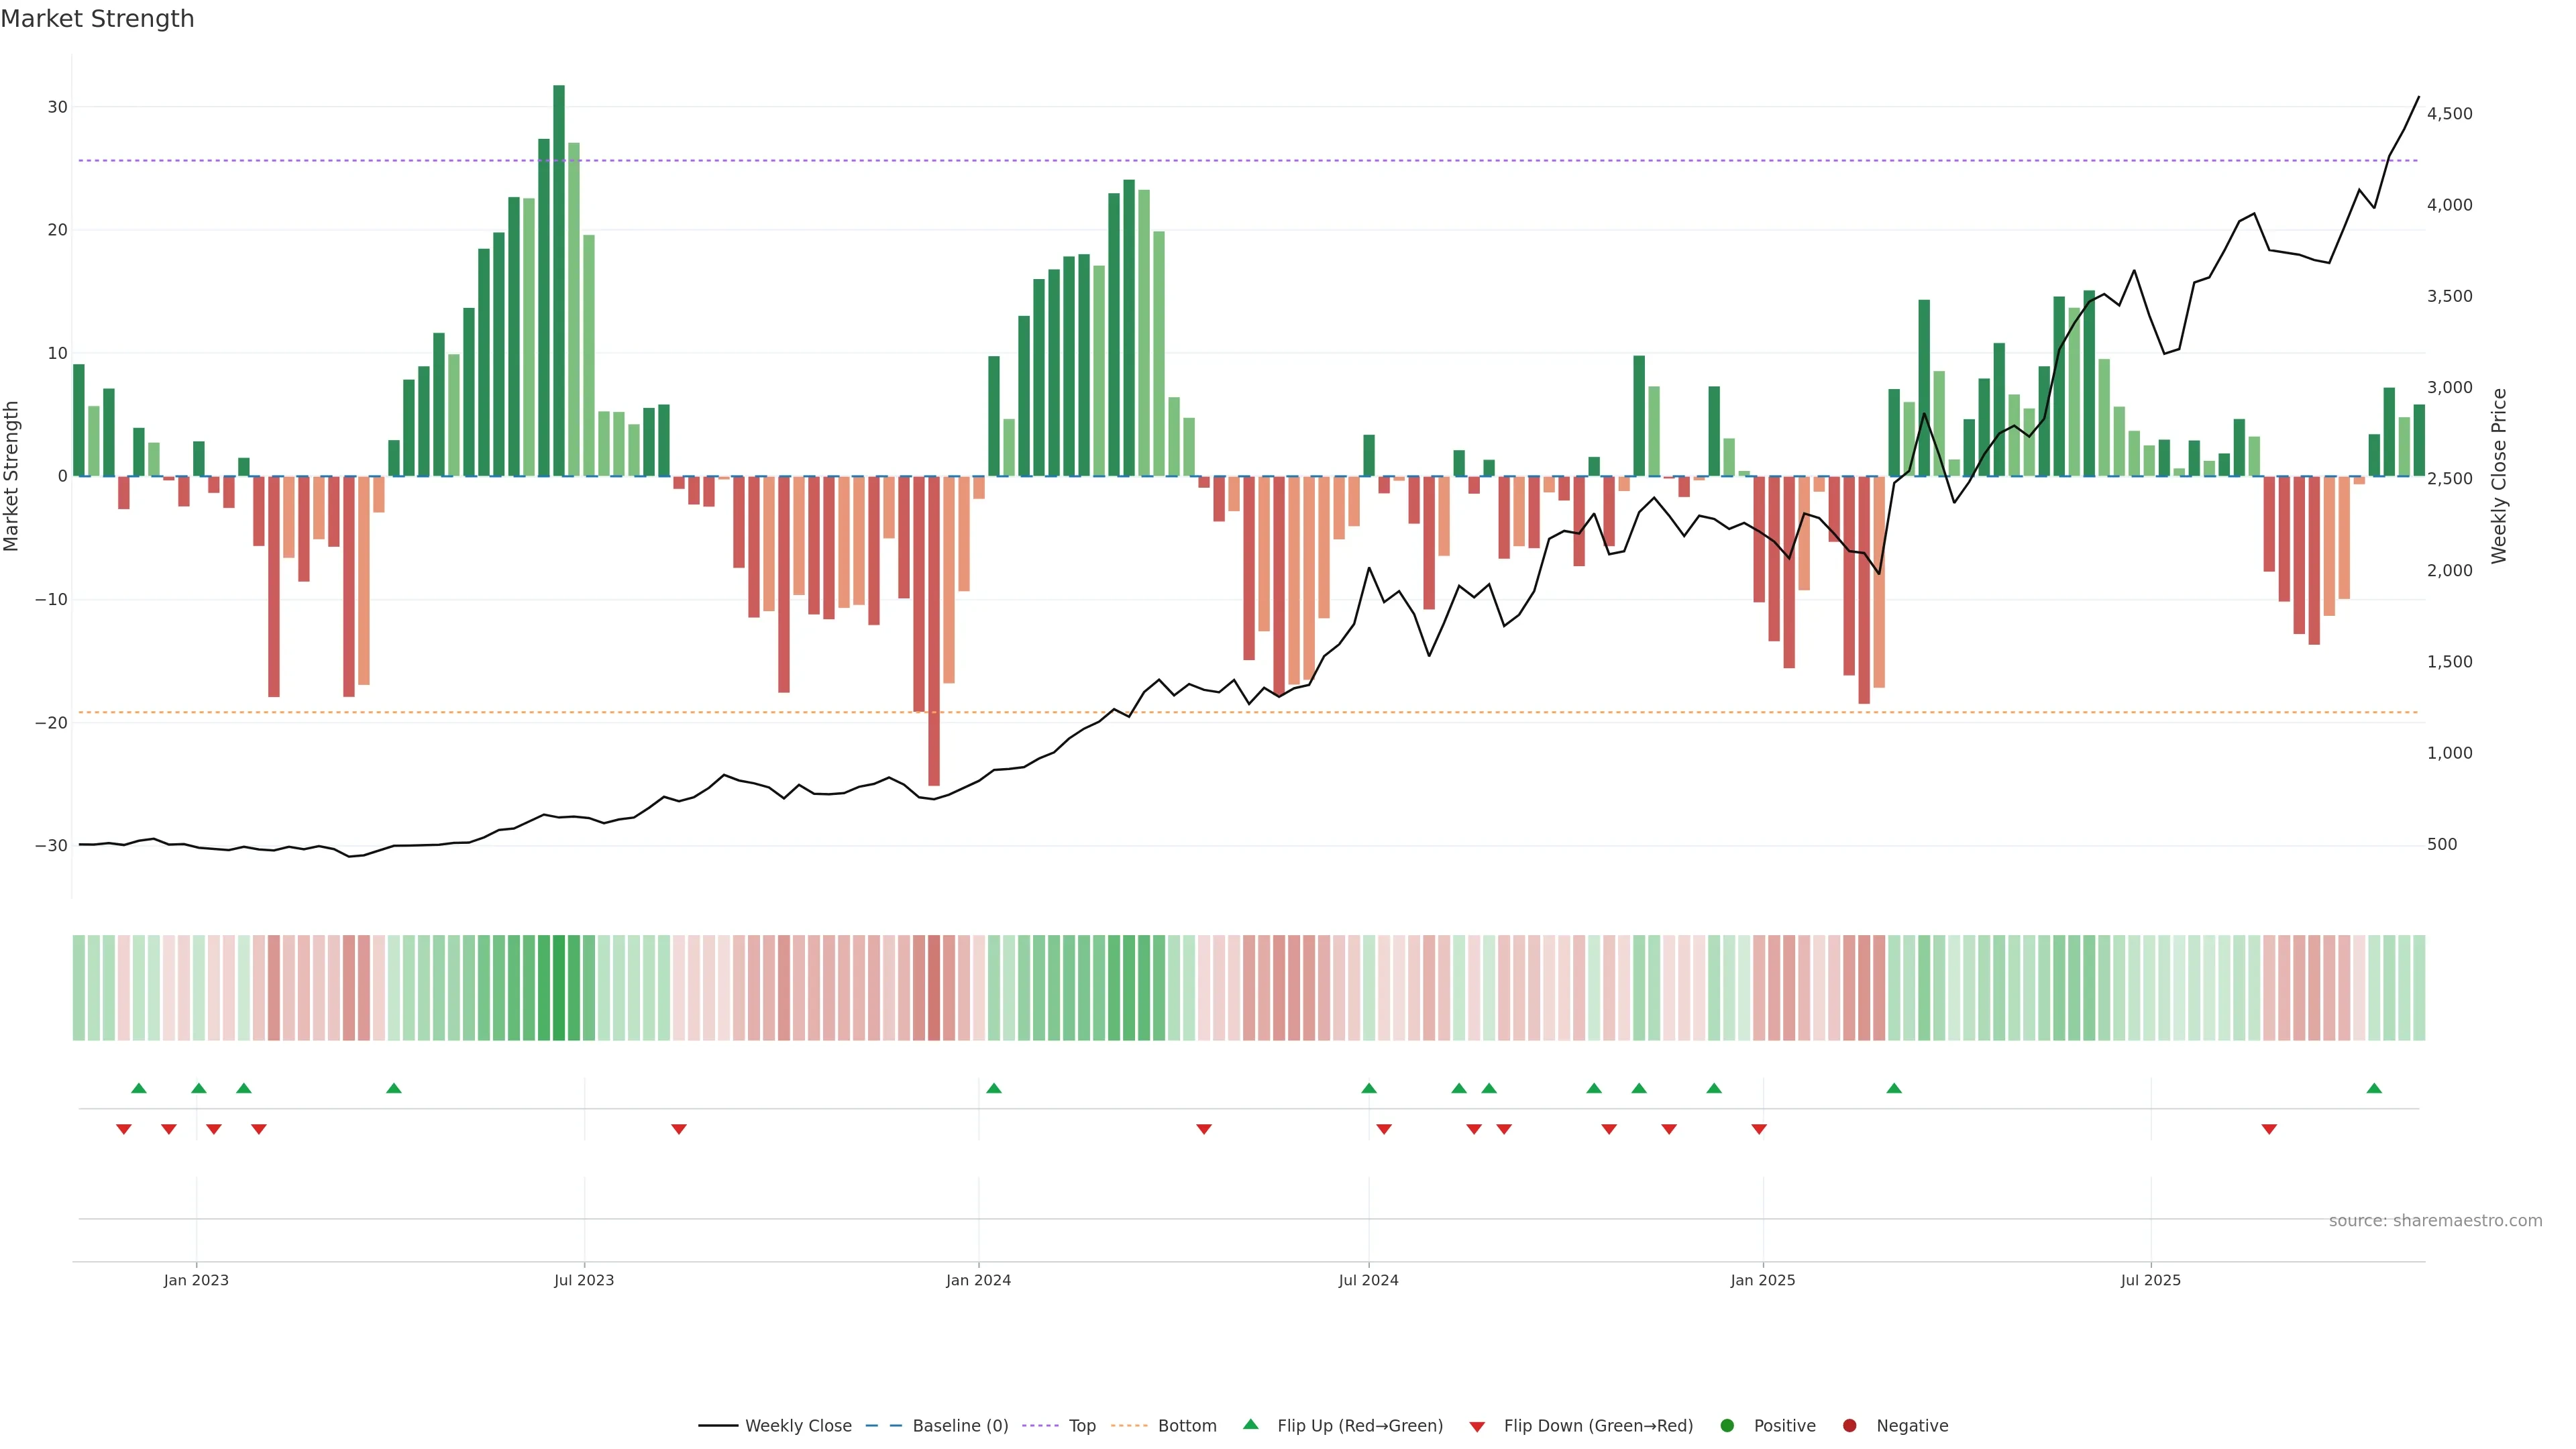Click the rightmost green flip-up triangle marker
Image resolution: width=2576 pixels, height=1449 pixels.
click(x=2374, y=1088)
